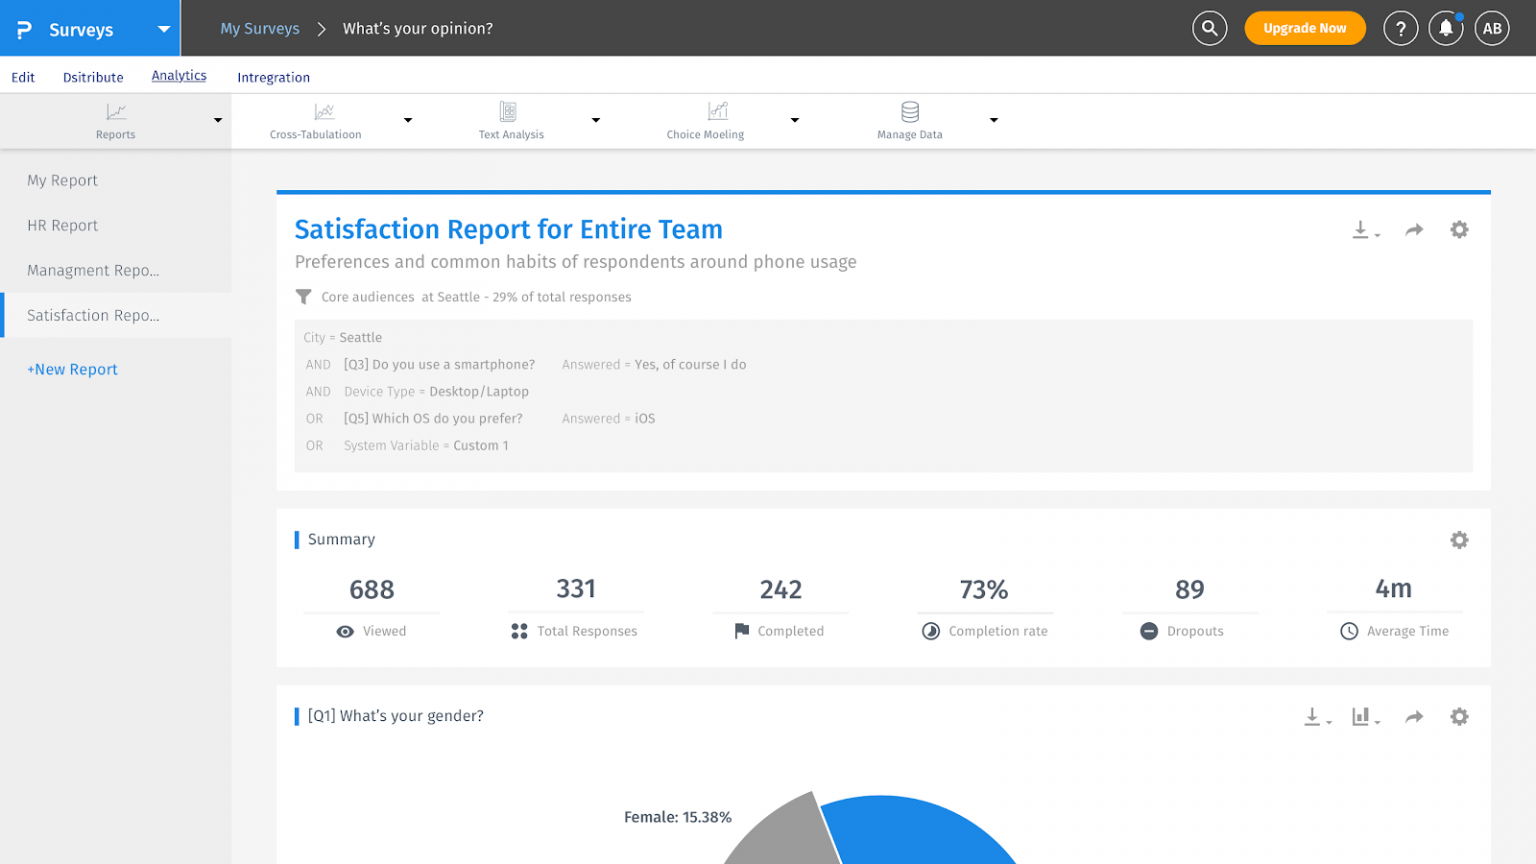Share the Satisfaction Report via arrow icon
The width and height of the screenshot is (1536, 864).
(1414, 230)
